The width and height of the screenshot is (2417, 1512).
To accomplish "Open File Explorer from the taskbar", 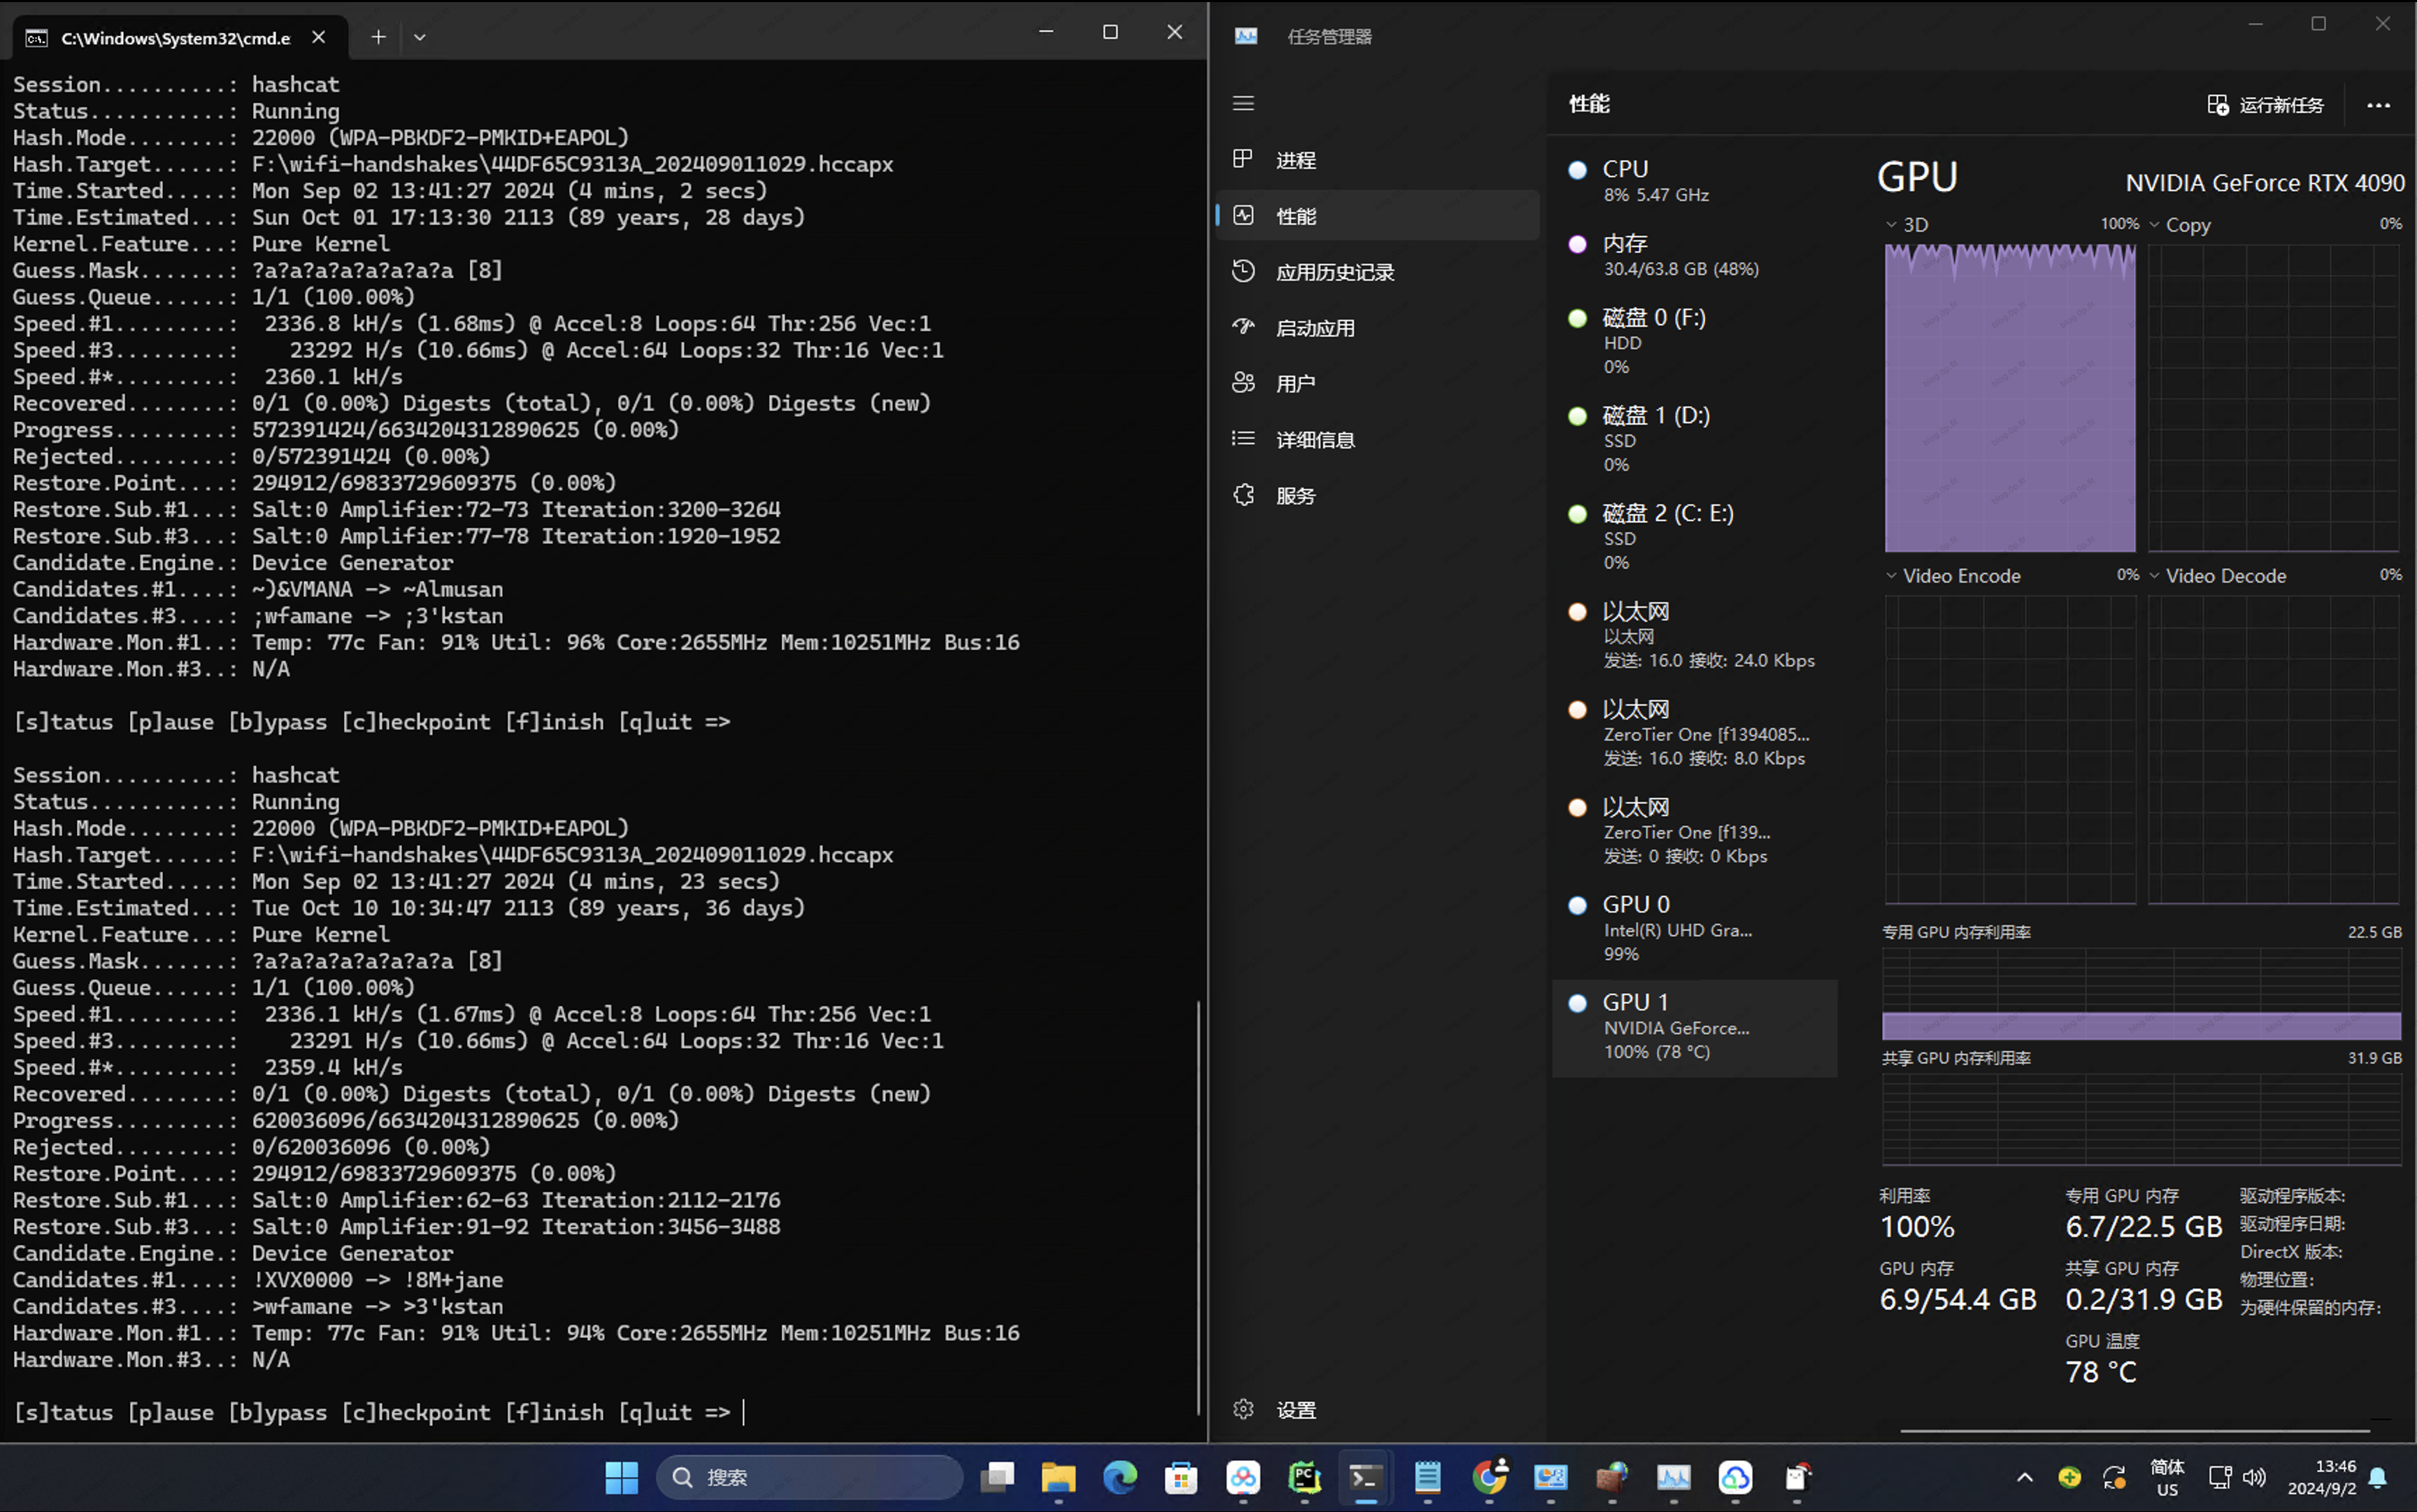I will click(x=1058, y=1477).
